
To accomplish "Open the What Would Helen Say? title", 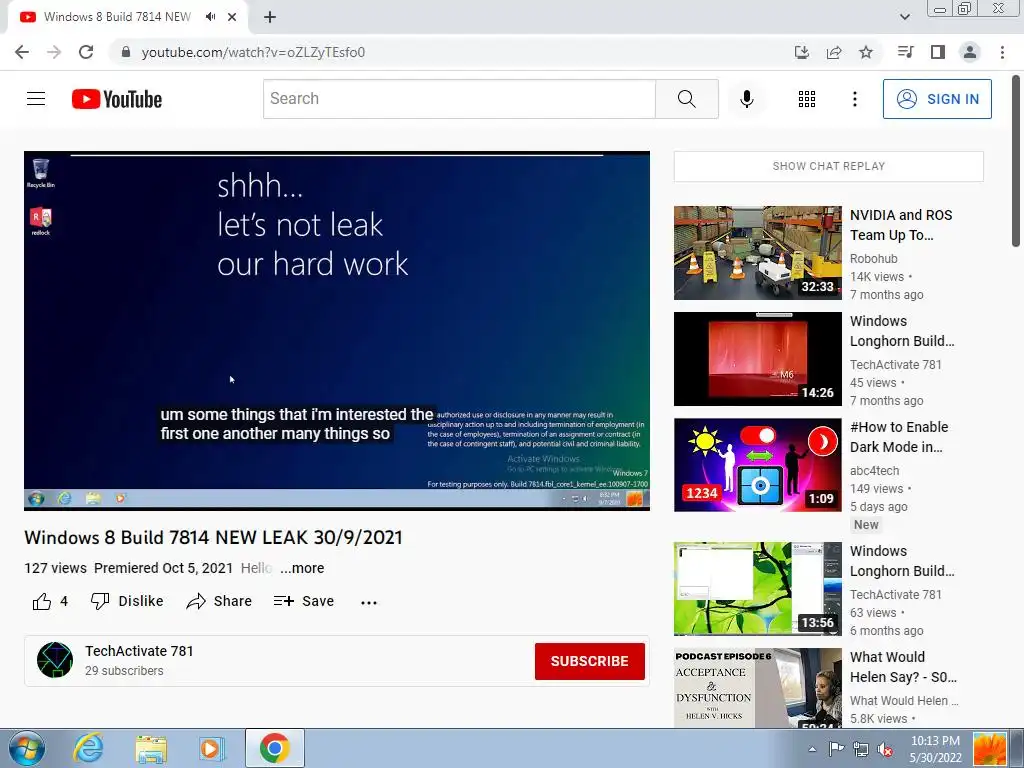I will (x=903, y=667).
